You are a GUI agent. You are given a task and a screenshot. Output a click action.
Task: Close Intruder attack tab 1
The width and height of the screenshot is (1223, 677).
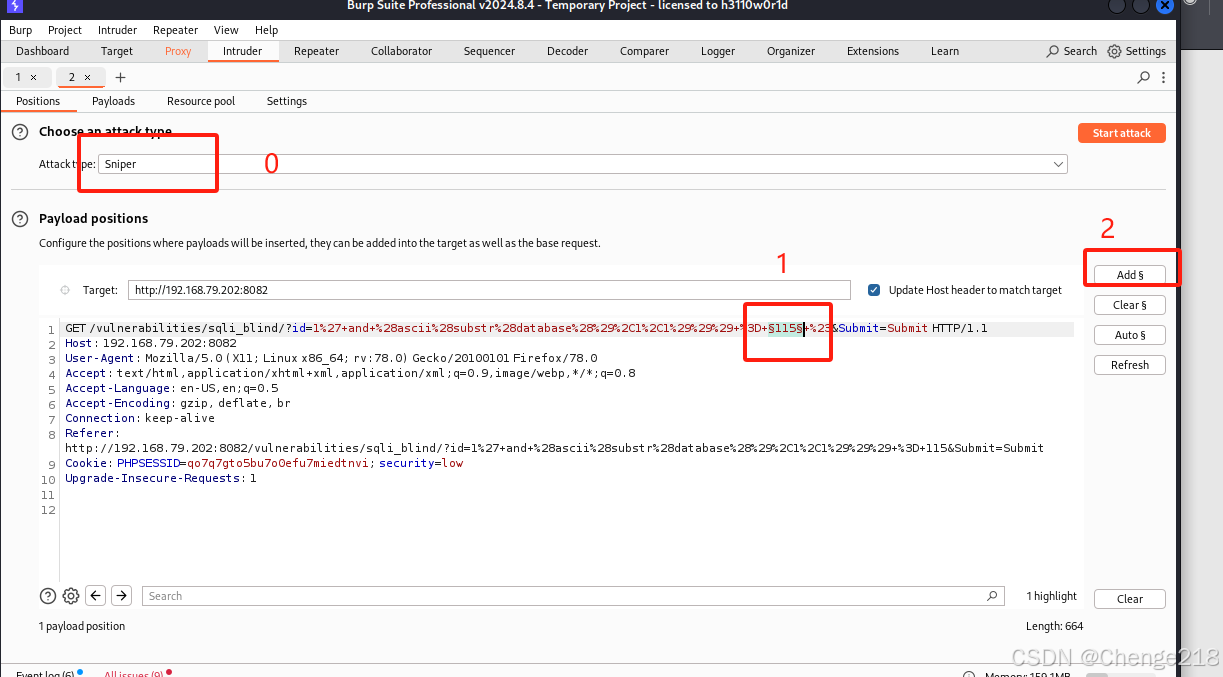pos(33,77)
